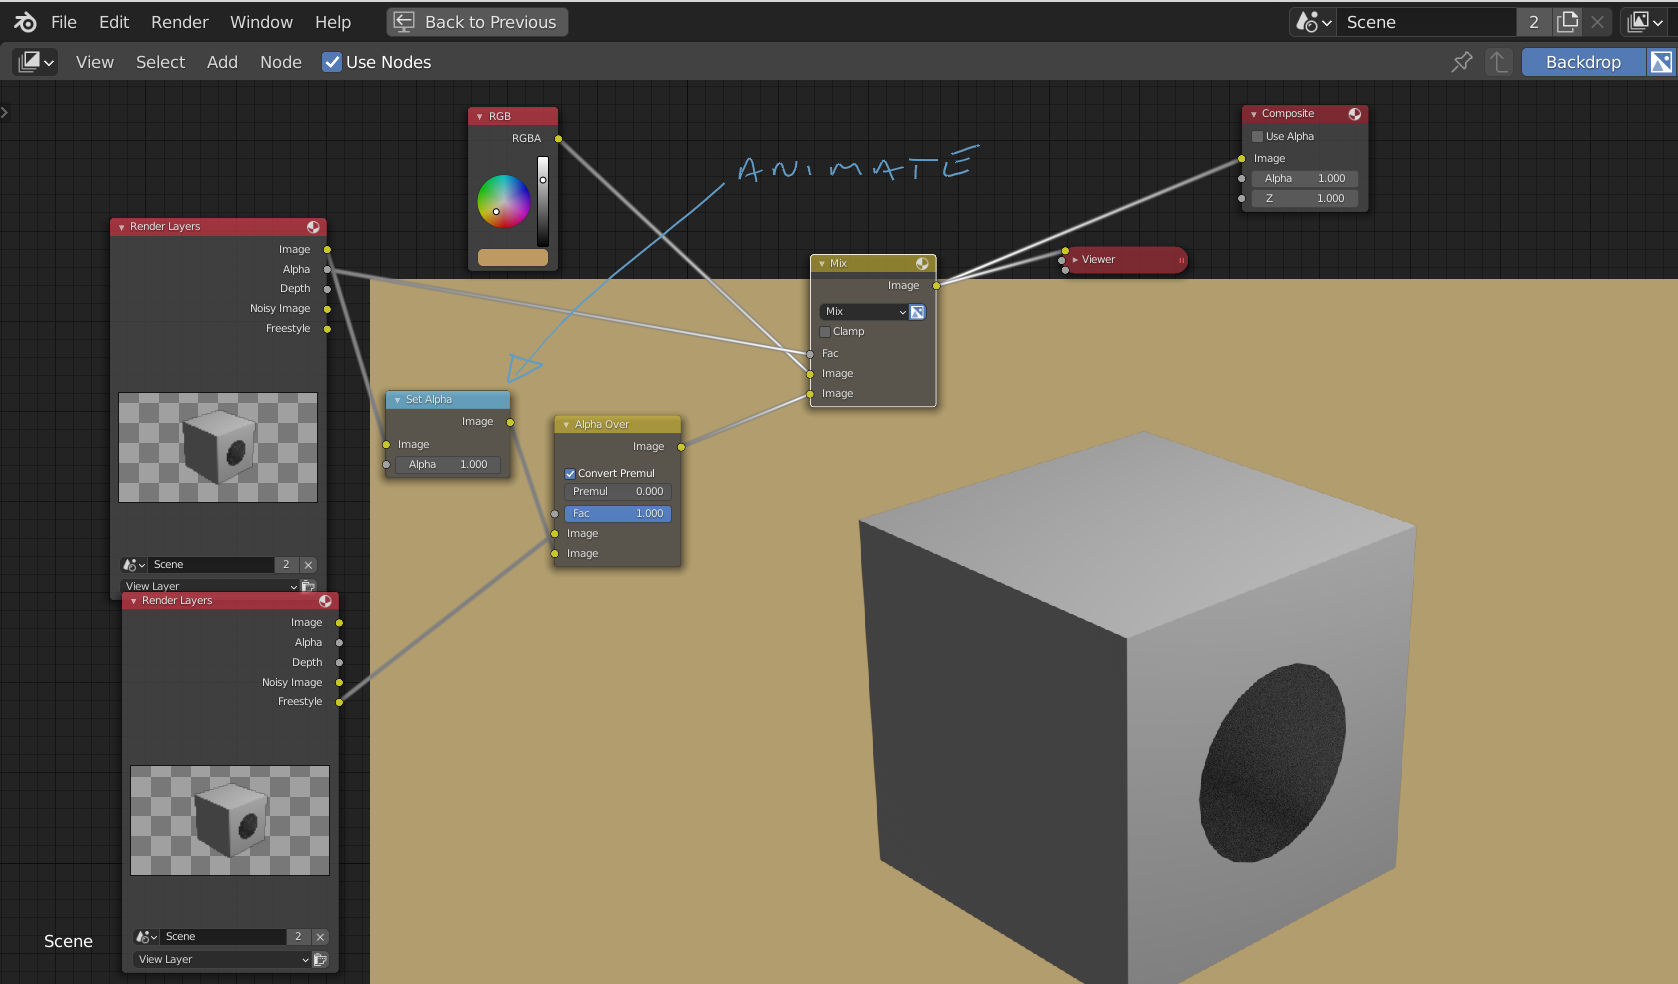Enable Use Alpha on Composite node
This screenshot has width=1678, height=984.
(x=1258, y=137)
